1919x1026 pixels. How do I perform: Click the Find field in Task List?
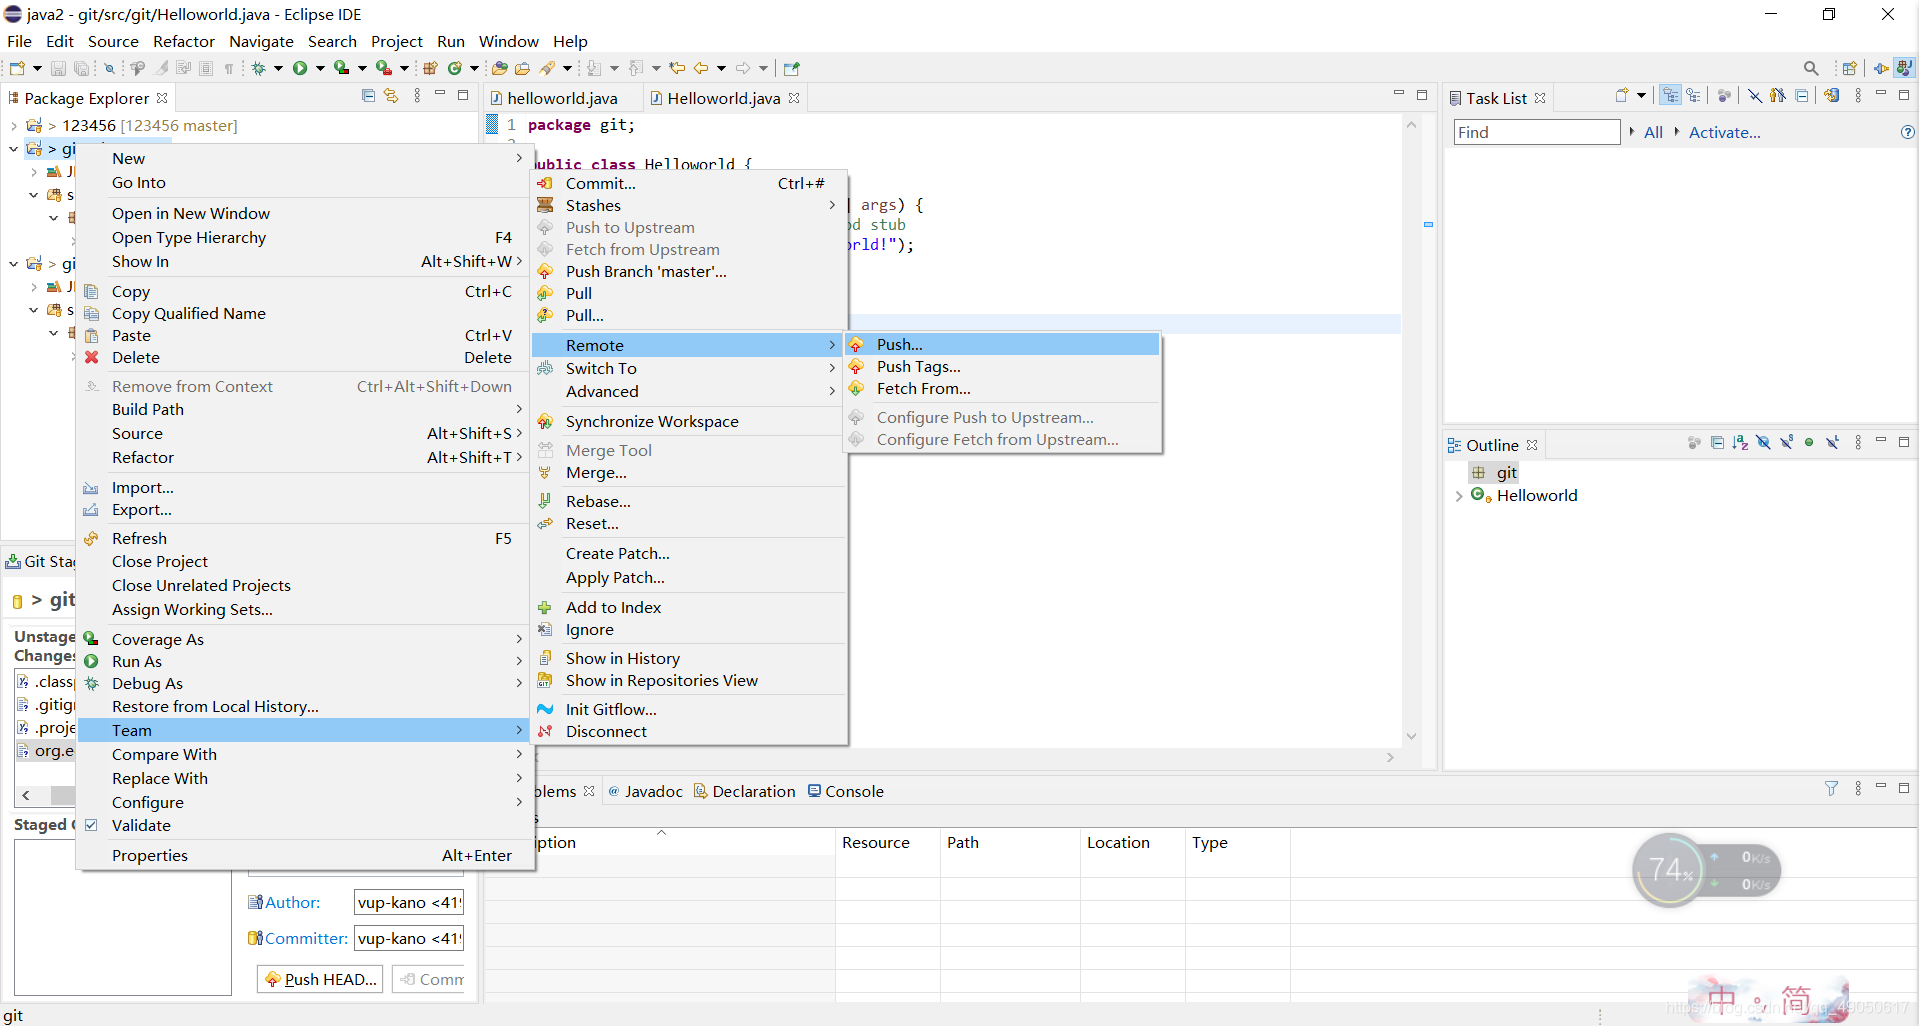click(x=1536, y=132)
